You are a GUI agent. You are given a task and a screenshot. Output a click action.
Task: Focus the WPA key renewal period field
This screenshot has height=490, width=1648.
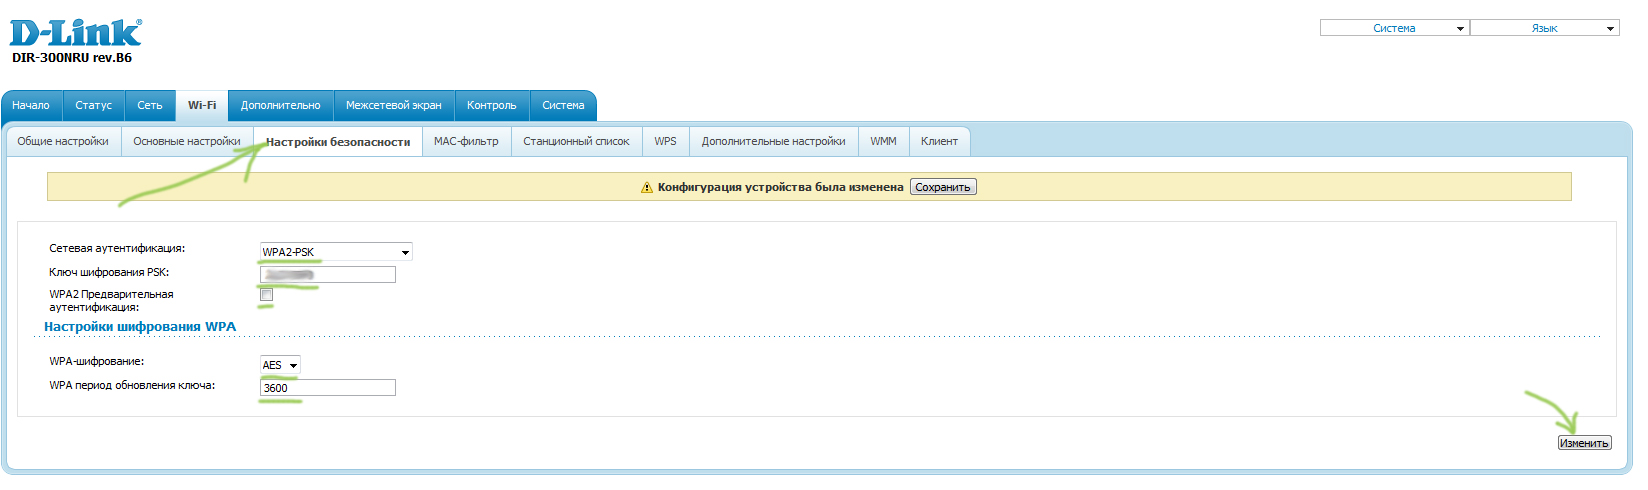pos(328,388)
